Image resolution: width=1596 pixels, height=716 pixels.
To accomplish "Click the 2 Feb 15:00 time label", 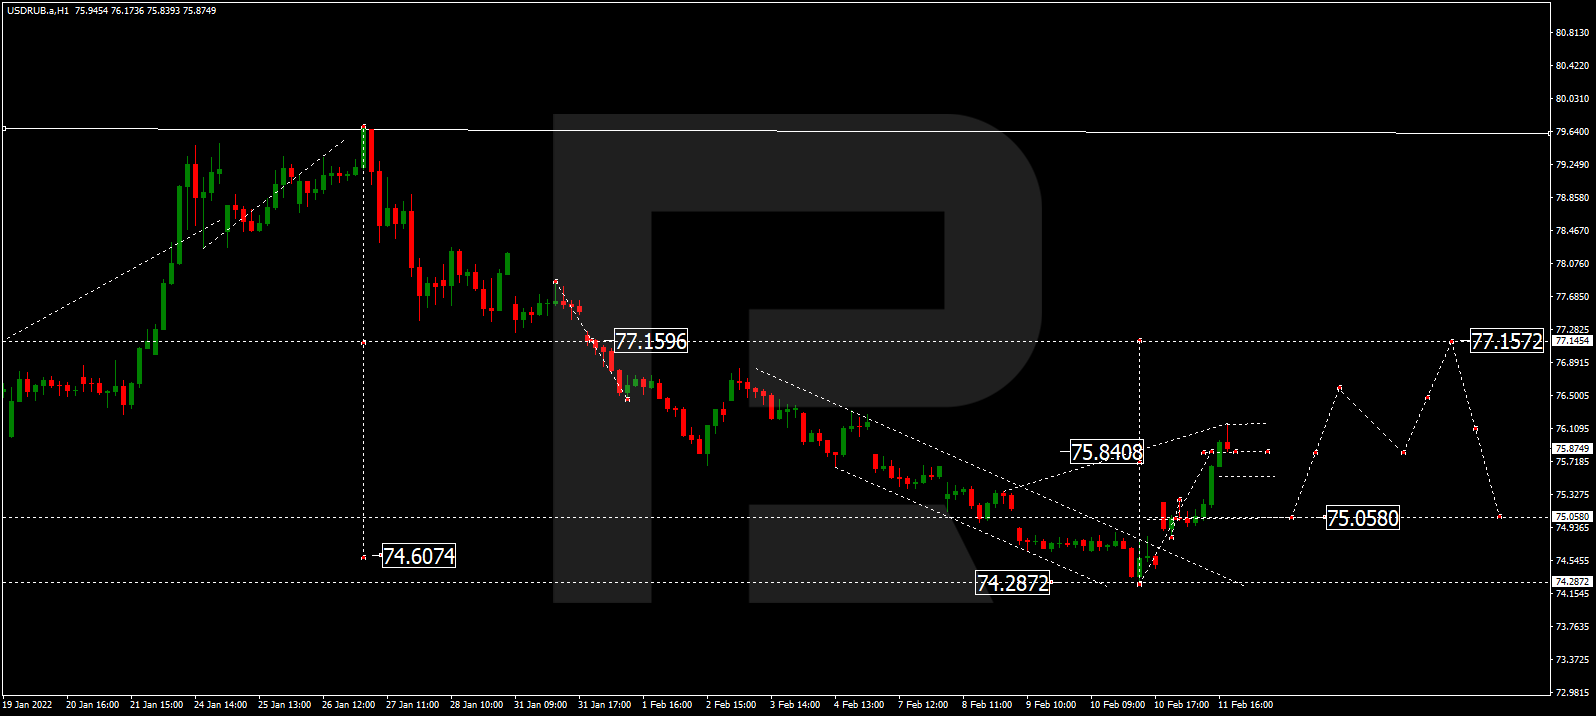I will coord(731,705).
